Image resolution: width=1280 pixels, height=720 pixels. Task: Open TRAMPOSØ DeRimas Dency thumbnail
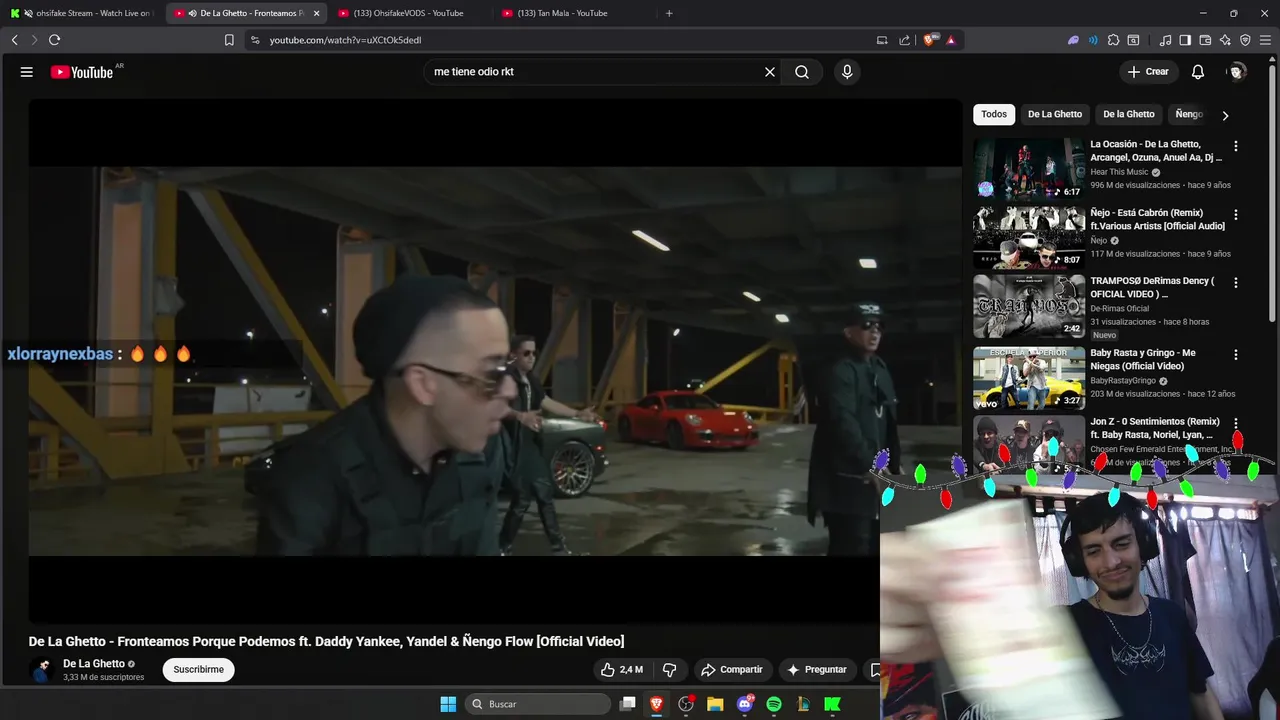coord(1029,306)
